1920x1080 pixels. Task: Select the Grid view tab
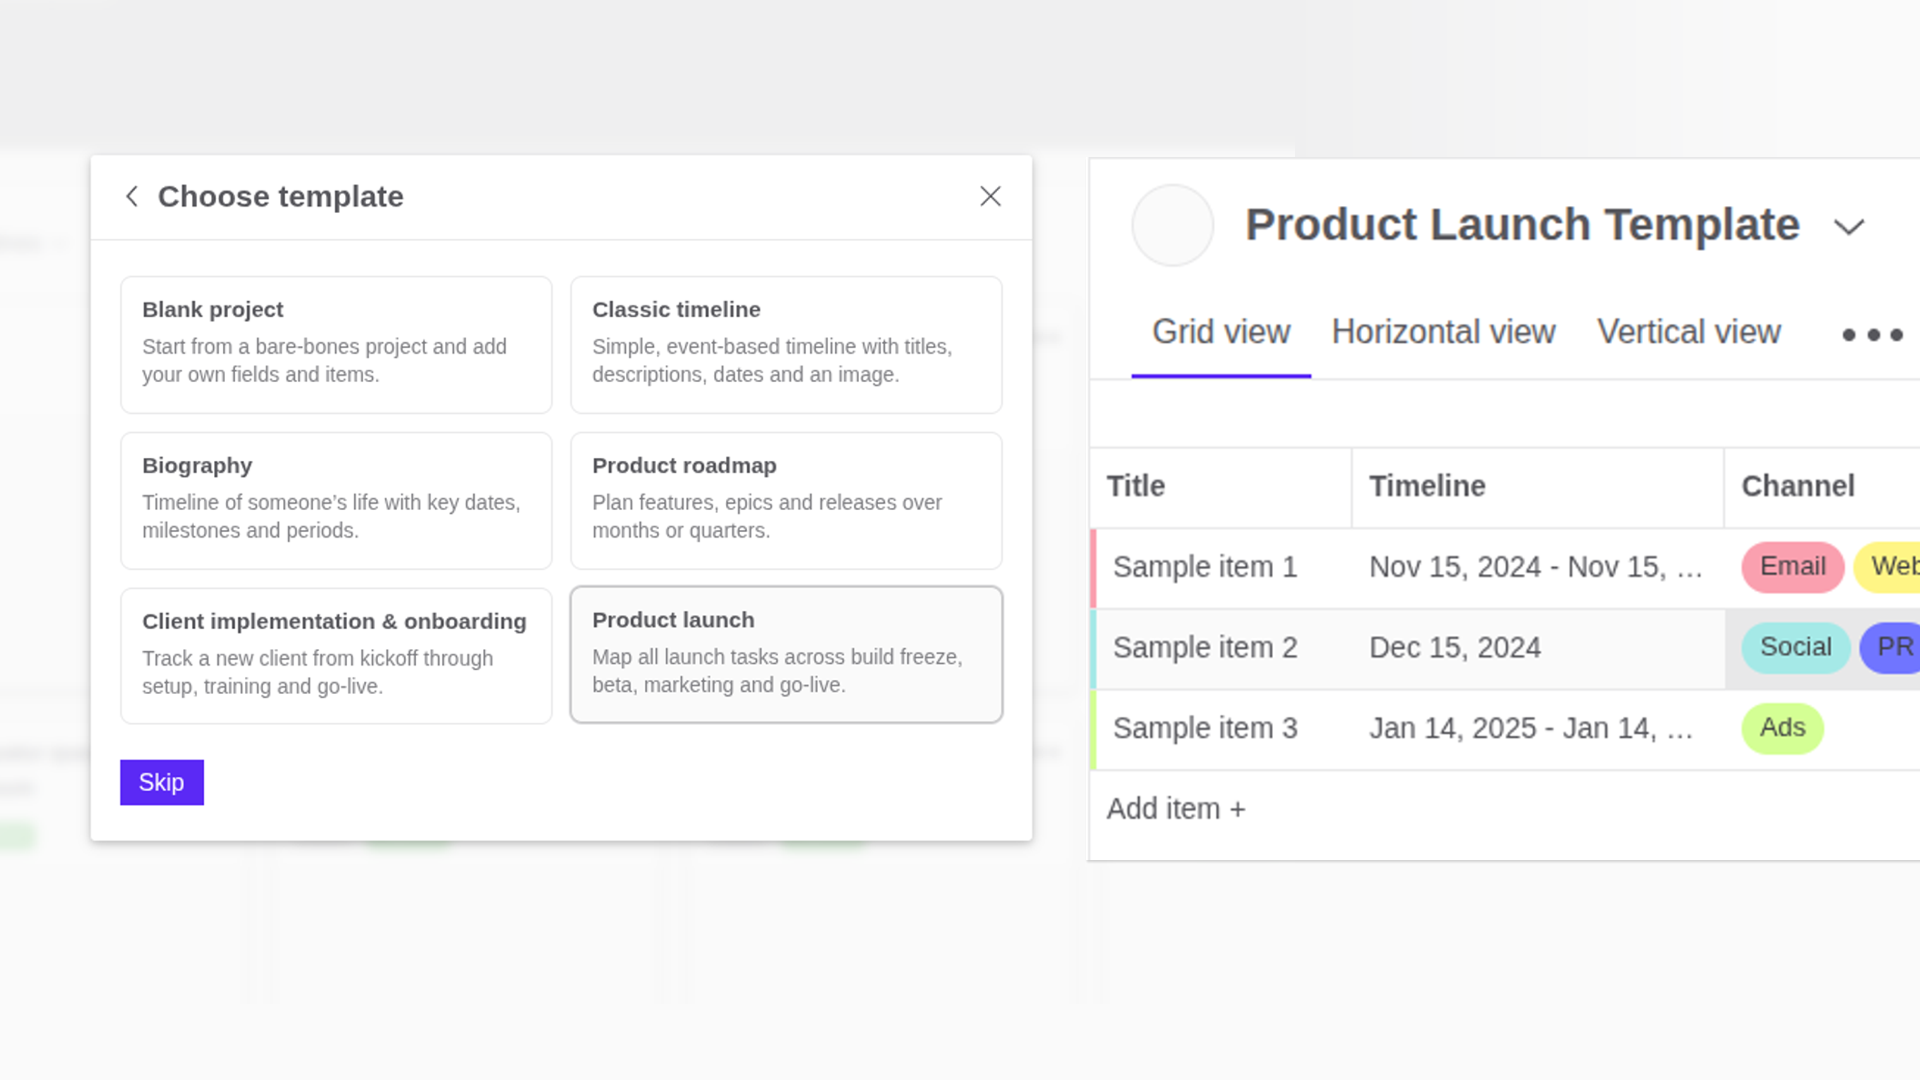coord(1221,331)
